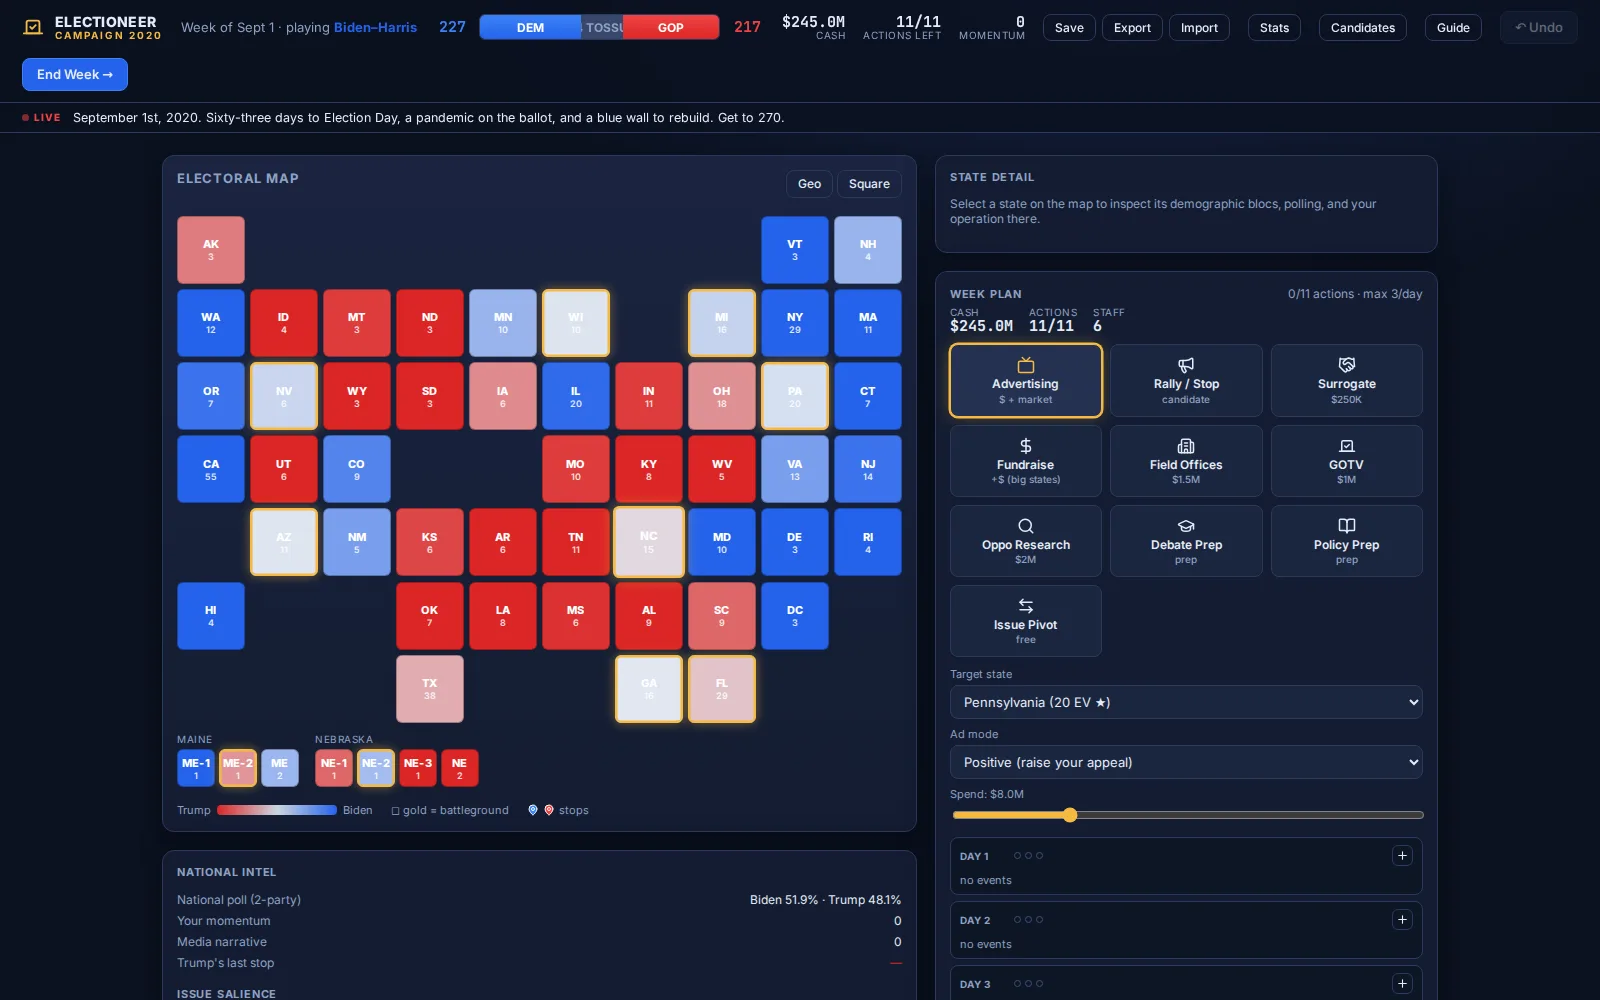
Task: Select the Nevada state tile
Action: coord(284,396)
